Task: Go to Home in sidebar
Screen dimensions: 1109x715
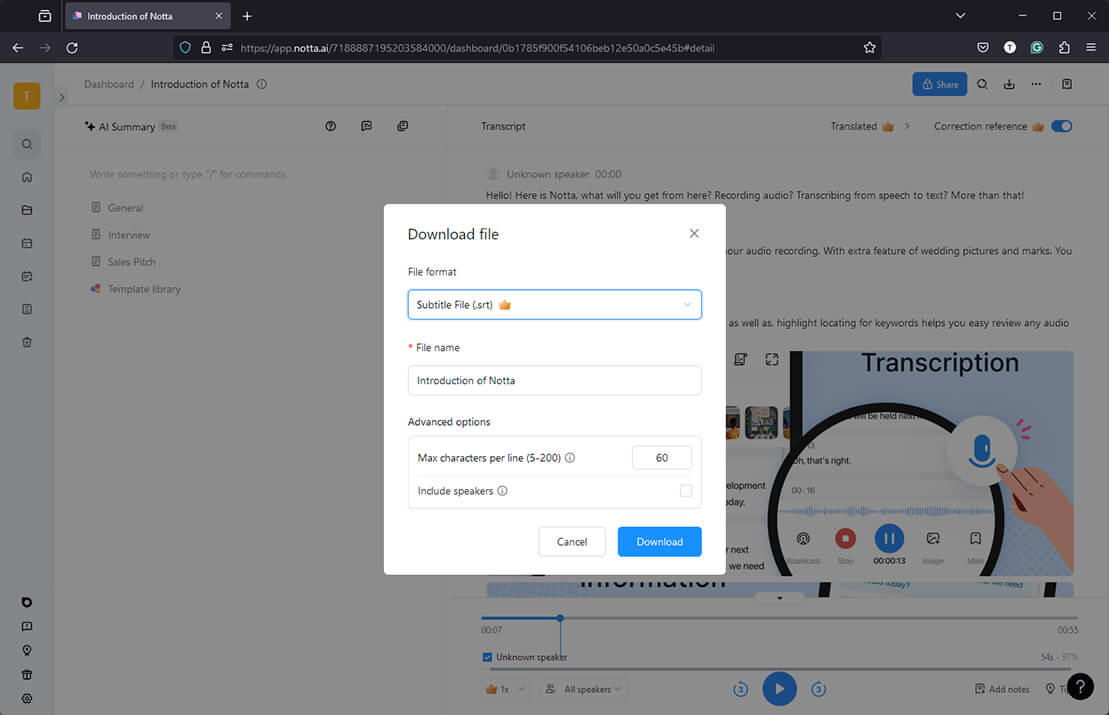Action: [x=27, y=178]
